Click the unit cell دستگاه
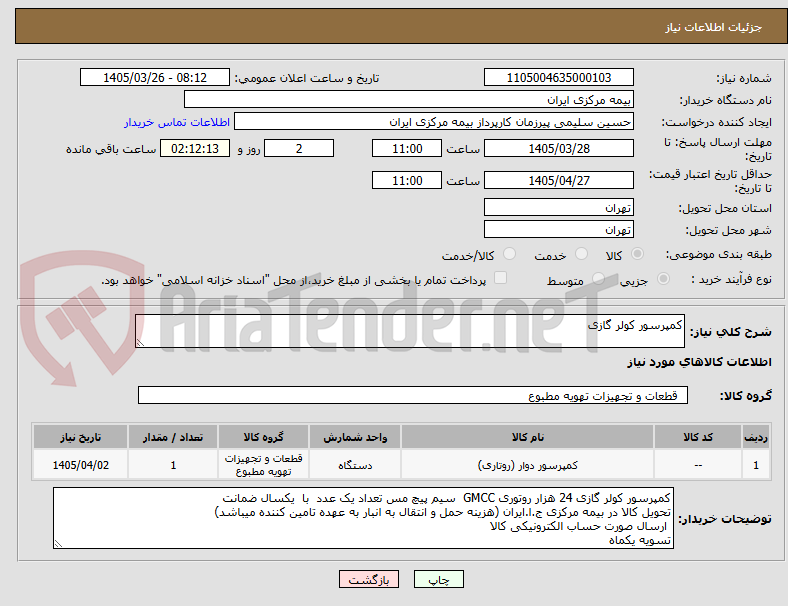 (x=355, y=465)
